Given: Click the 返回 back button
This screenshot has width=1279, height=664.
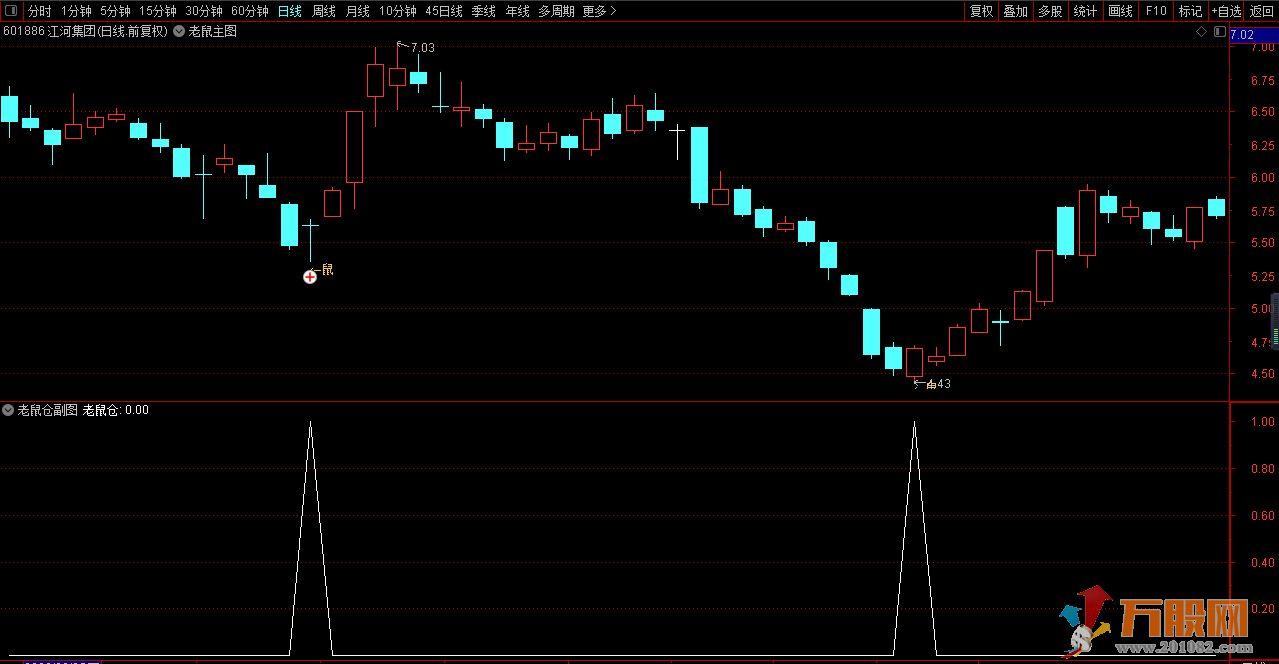Looking at the screenshot, I should (x=1262, y=11).
